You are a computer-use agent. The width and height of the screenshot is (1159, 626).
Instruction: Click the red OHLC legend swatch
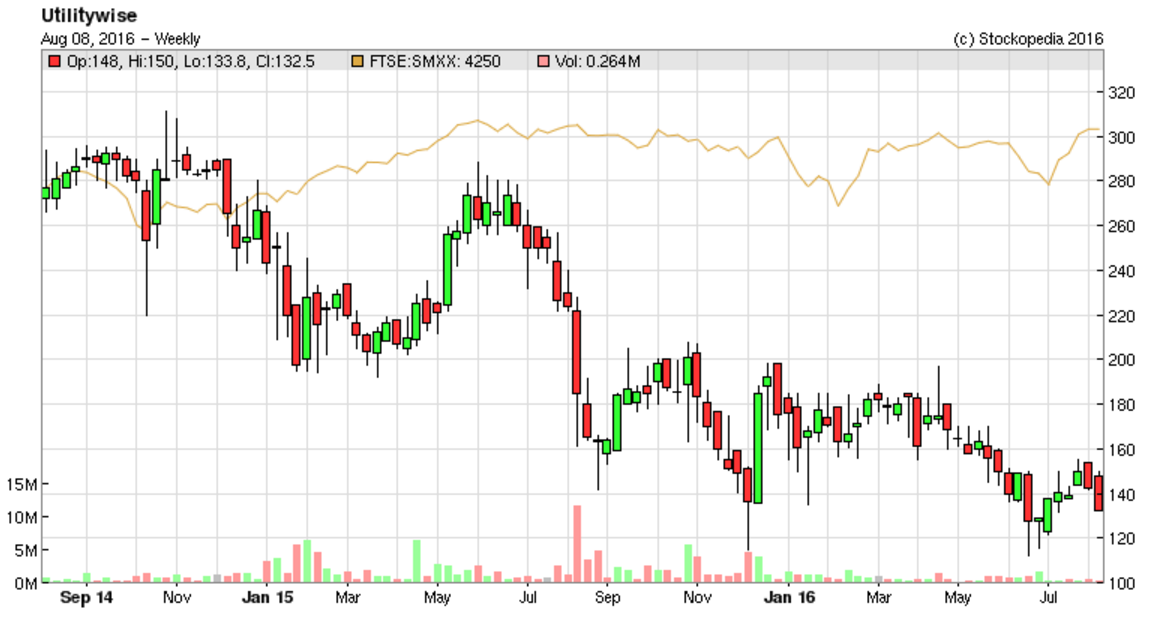coord(54,61)
